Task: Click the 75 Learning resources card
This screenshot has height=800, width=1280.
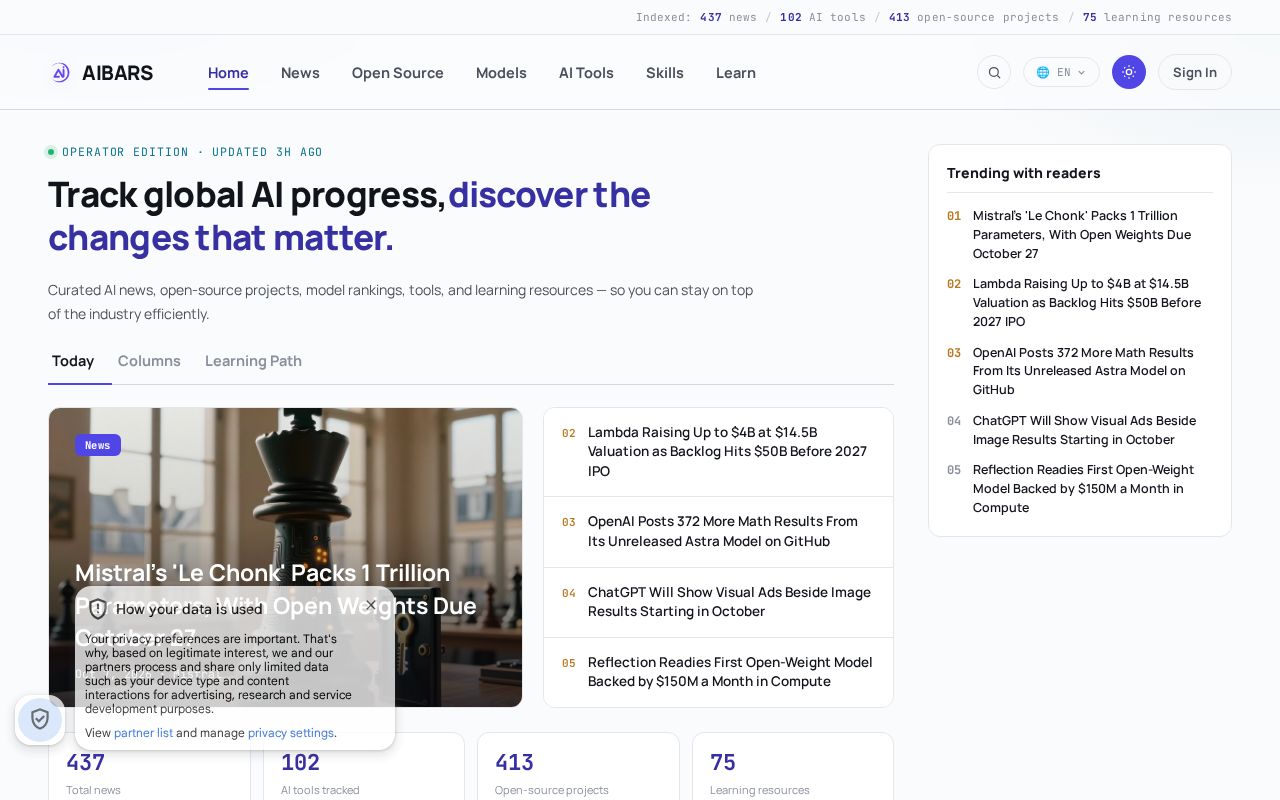Action: [793, 767]
